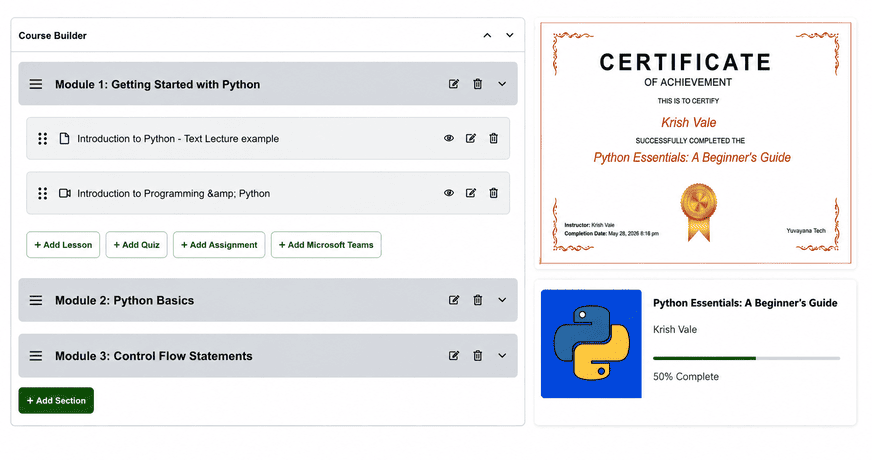Delete Module 1: Getting Started with Python

pos(477,84)
